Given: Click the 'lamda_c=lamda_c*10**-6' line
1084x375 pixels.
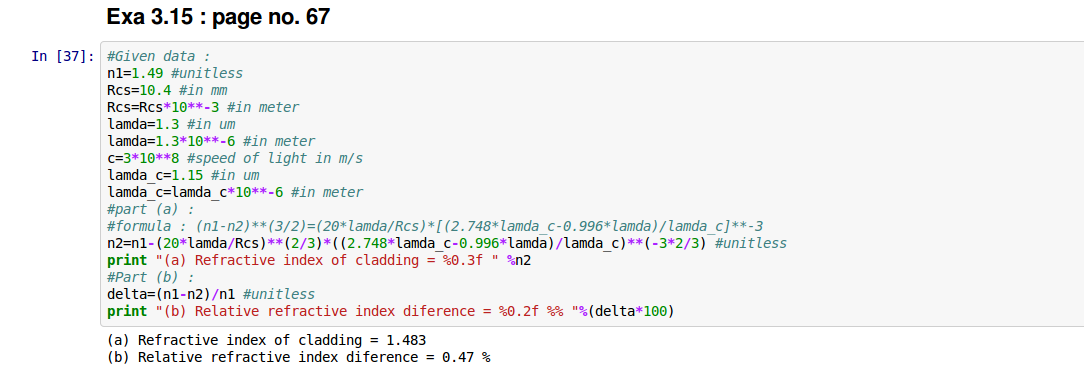Looking at the screenshot, I should pos(235,192).
